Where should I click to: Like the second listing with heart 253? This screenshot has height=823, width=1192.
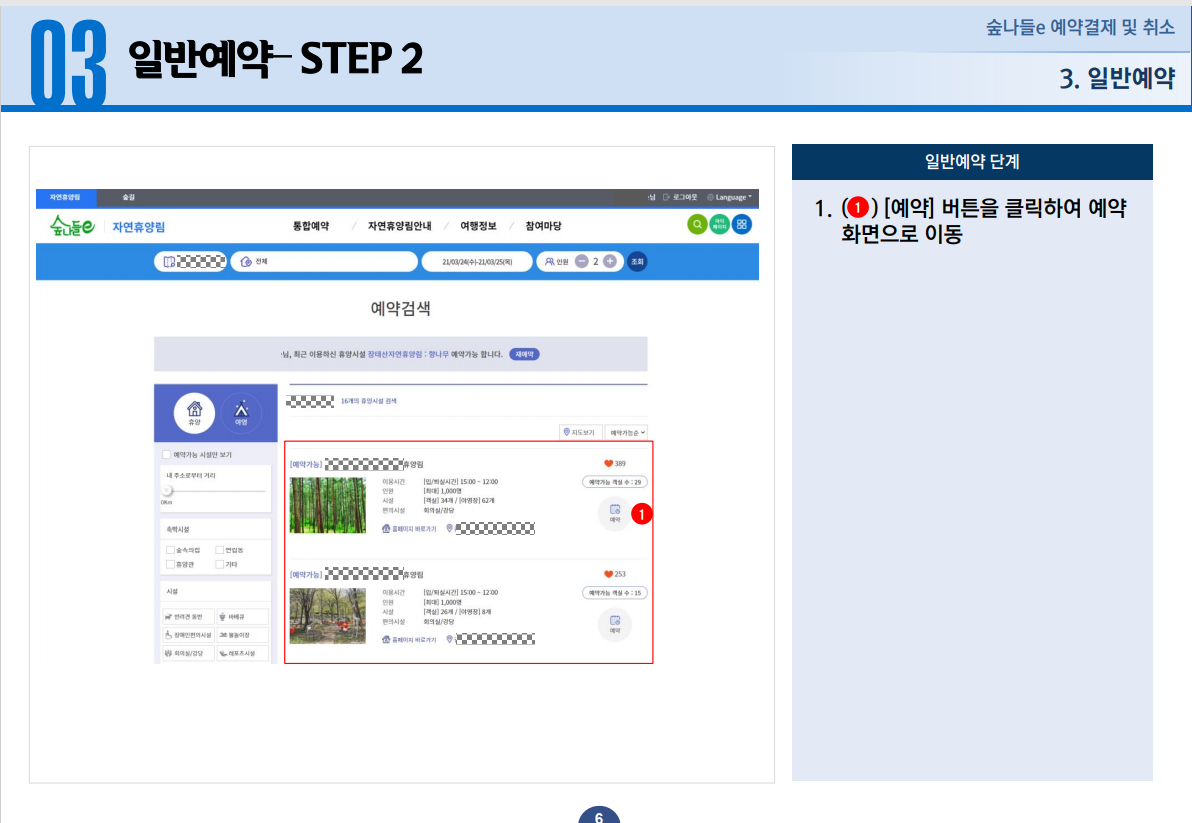608,575
